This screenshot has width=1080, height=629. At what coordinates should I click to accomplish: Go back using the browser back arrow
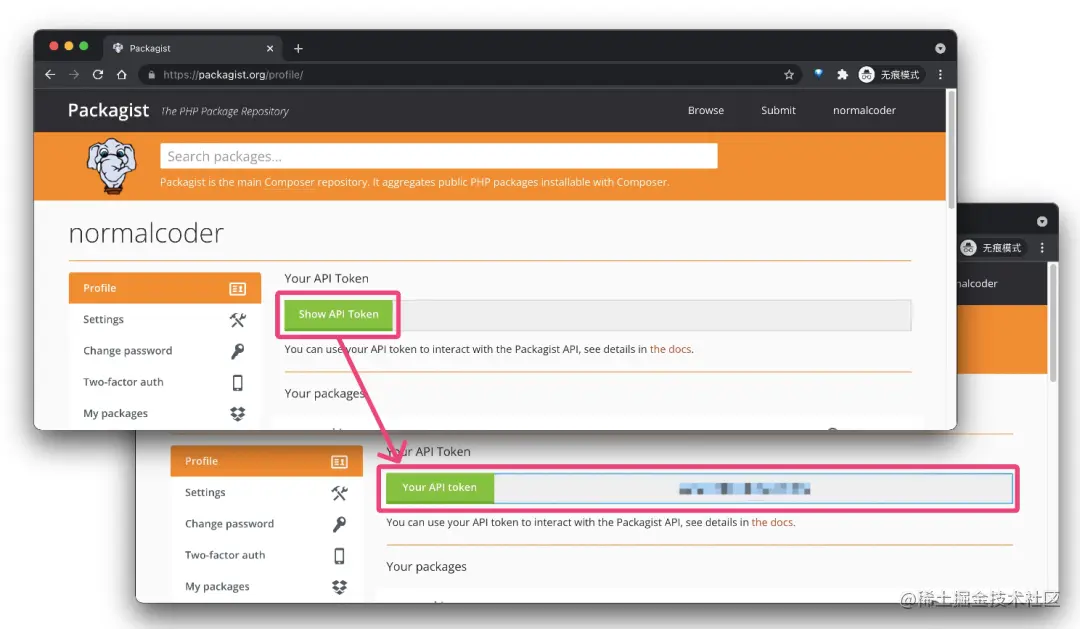pos(50,74)
